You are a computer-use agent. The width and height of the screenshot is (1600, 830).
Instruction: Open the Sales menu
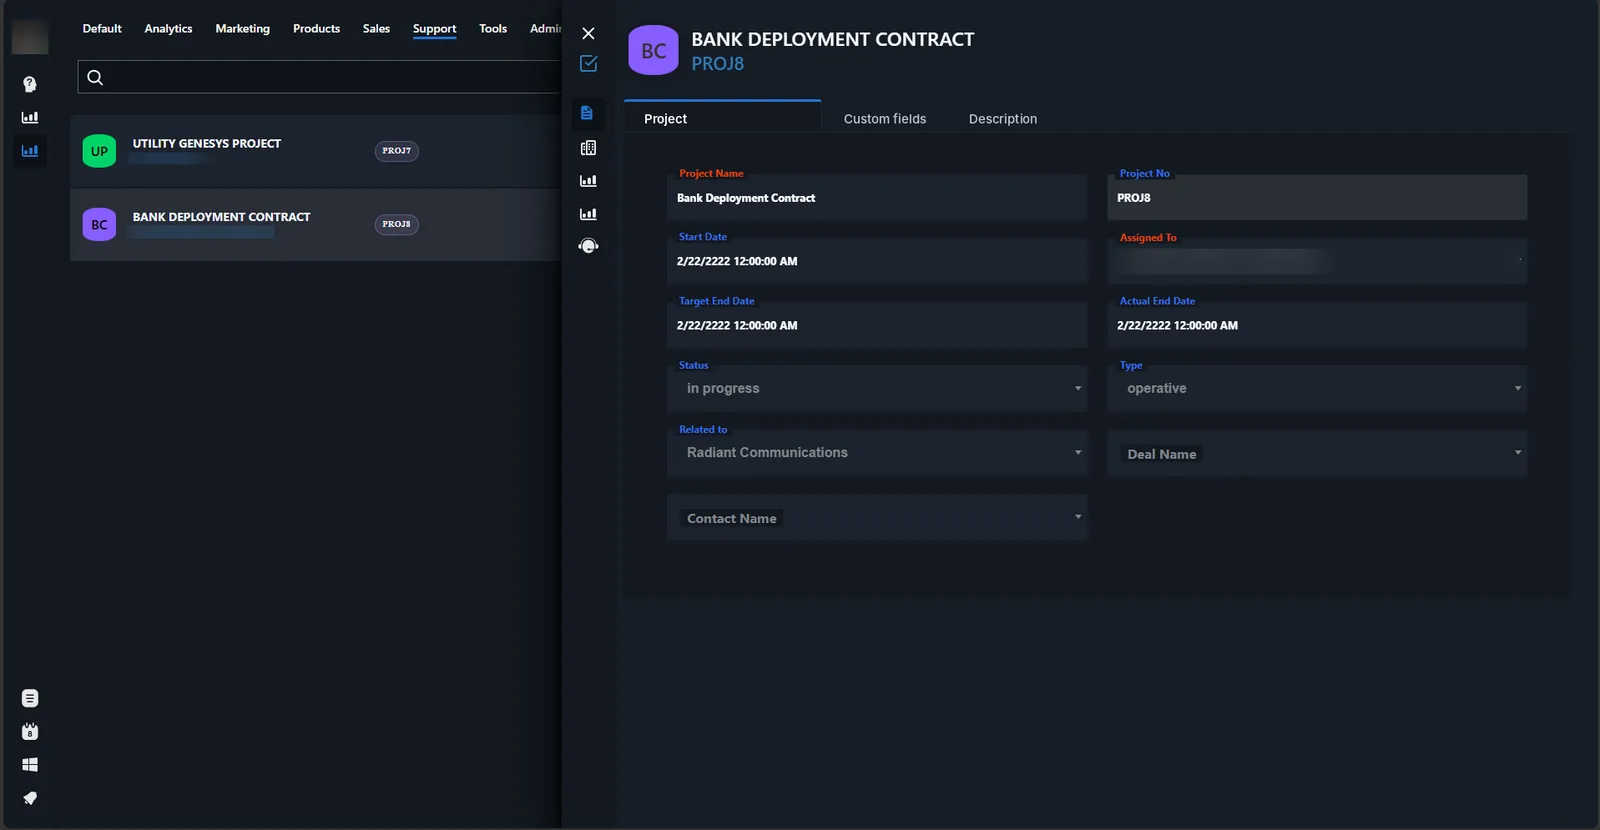point(376,29)
